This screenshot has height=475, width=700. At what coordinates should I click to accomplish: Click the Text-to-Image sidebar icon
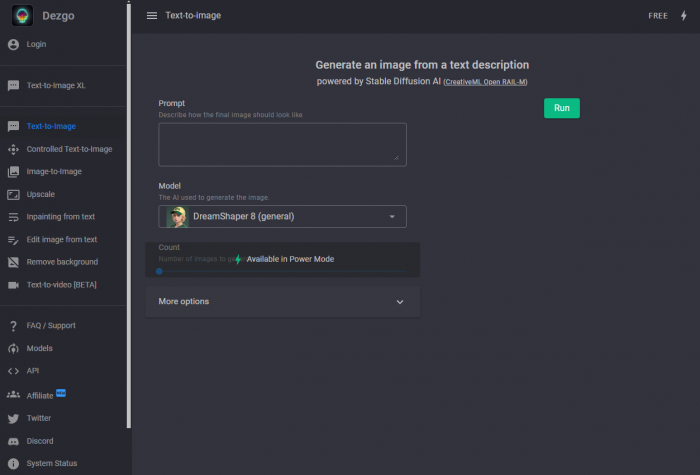click(x=13, y=126)
